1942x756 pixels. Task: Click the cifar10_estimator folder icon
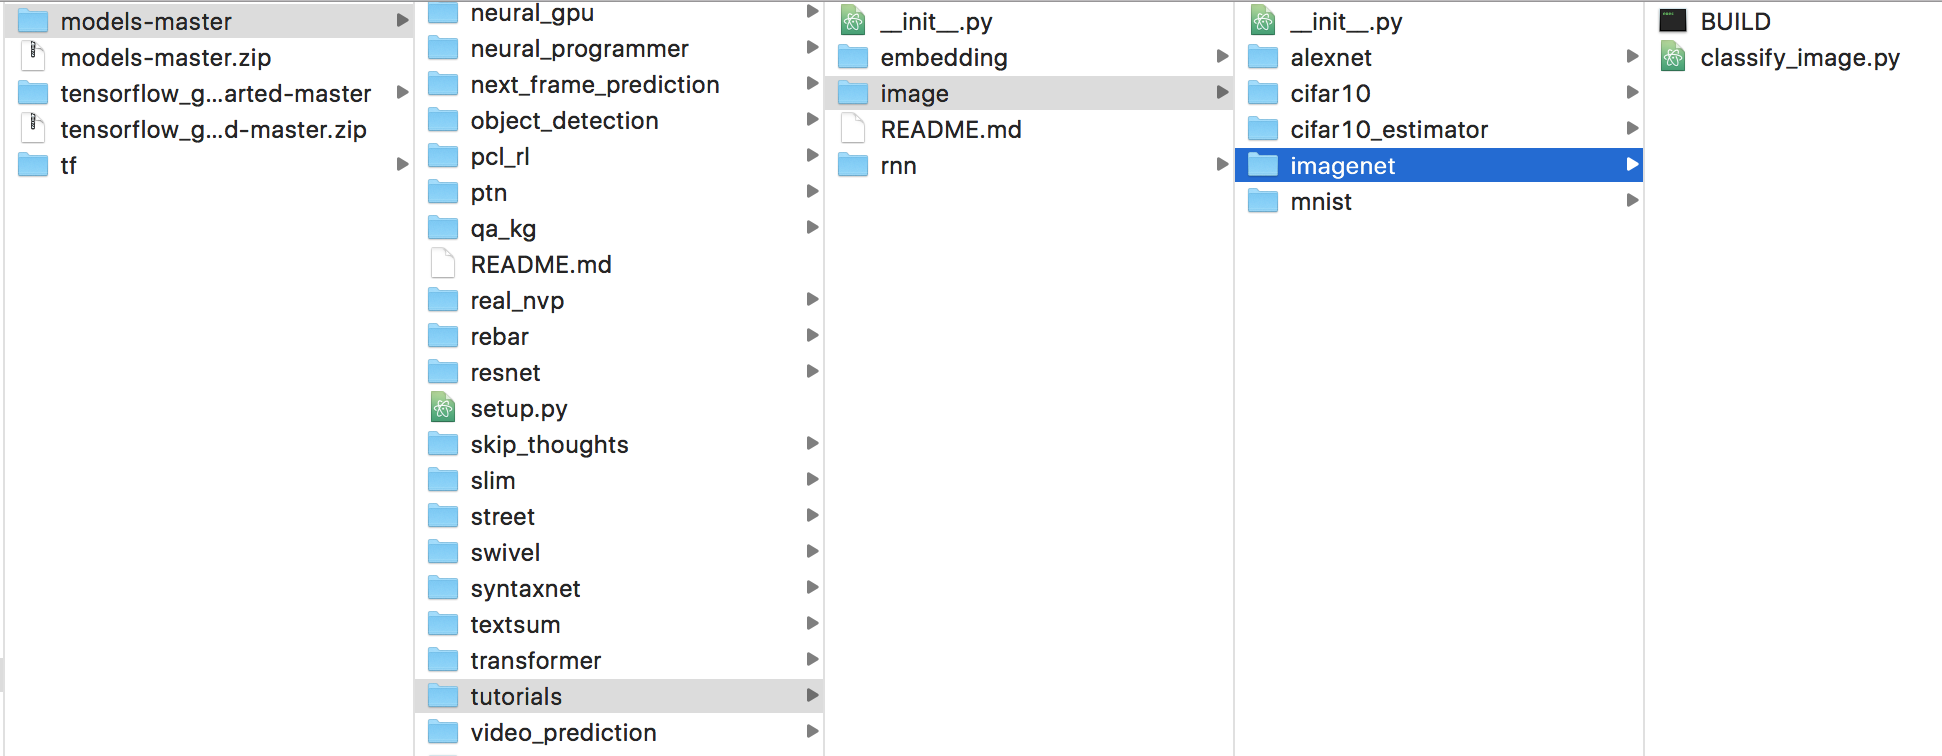(1263, 129)
